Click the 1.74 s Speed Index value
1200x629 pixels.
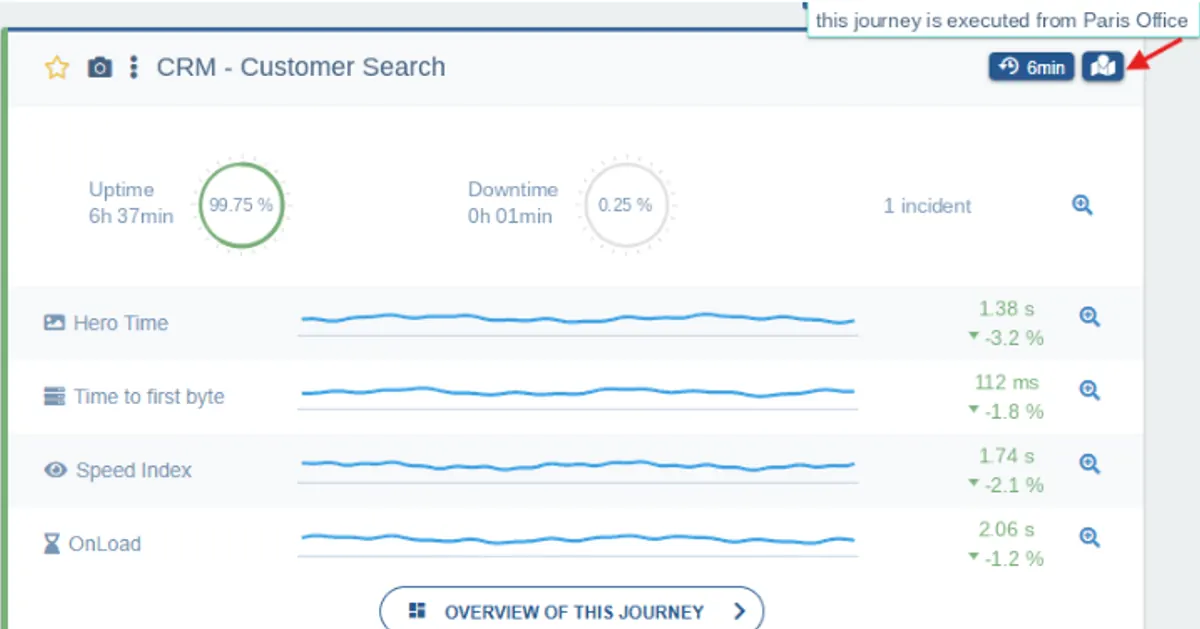click(1006, 456)
